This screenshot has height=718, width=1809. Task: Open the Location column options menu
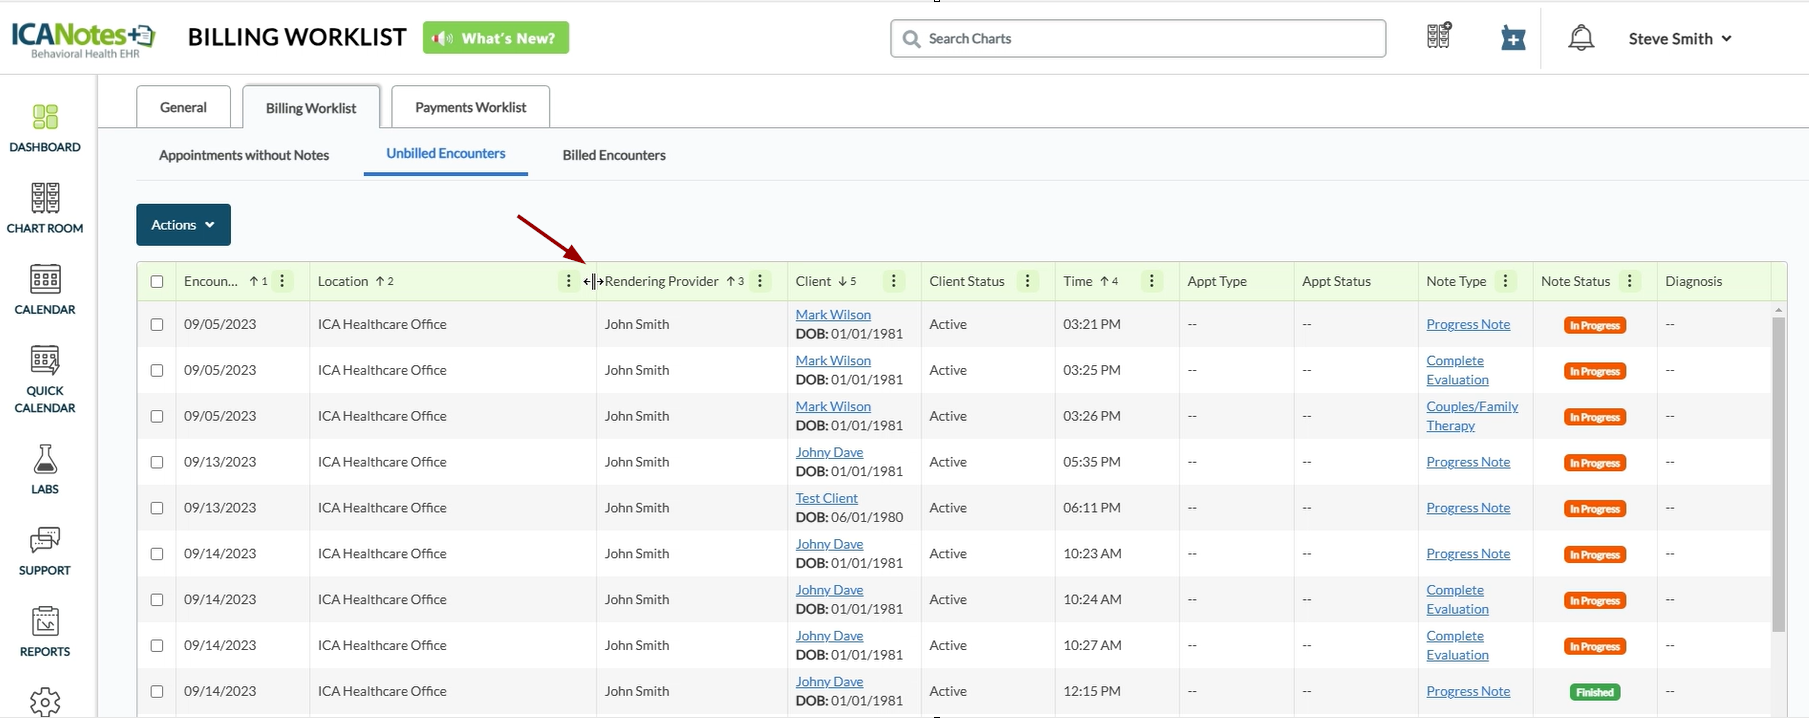(569, 282)
